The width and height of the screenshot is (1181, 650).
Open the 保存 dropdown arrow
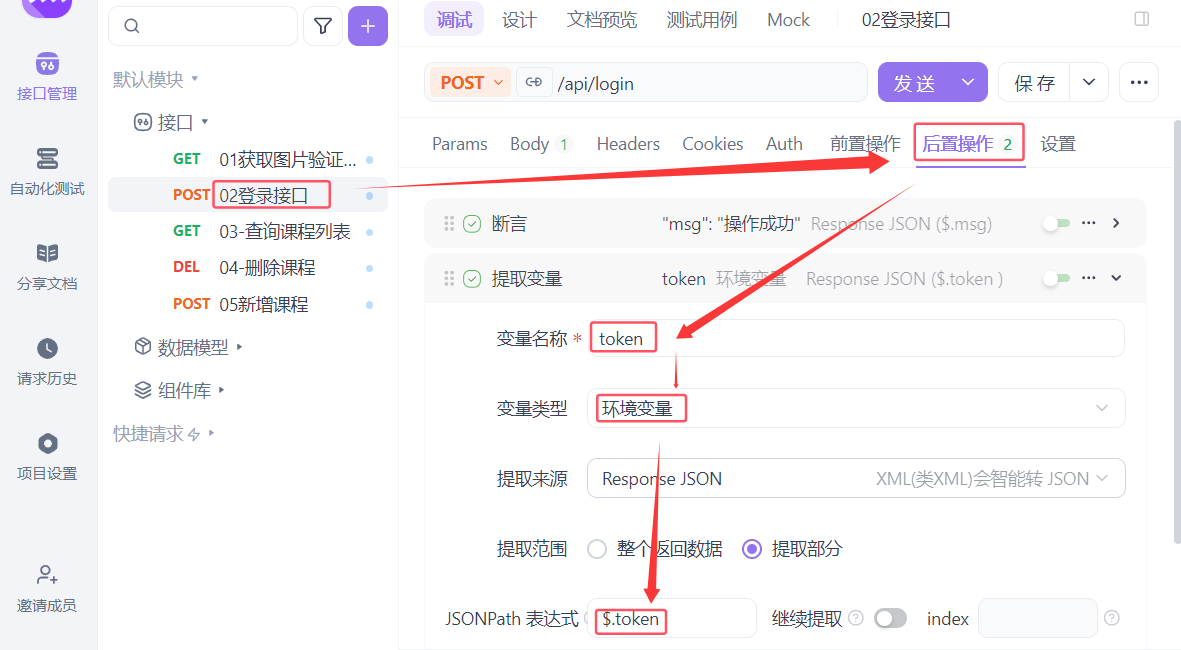coord(1089,82)
